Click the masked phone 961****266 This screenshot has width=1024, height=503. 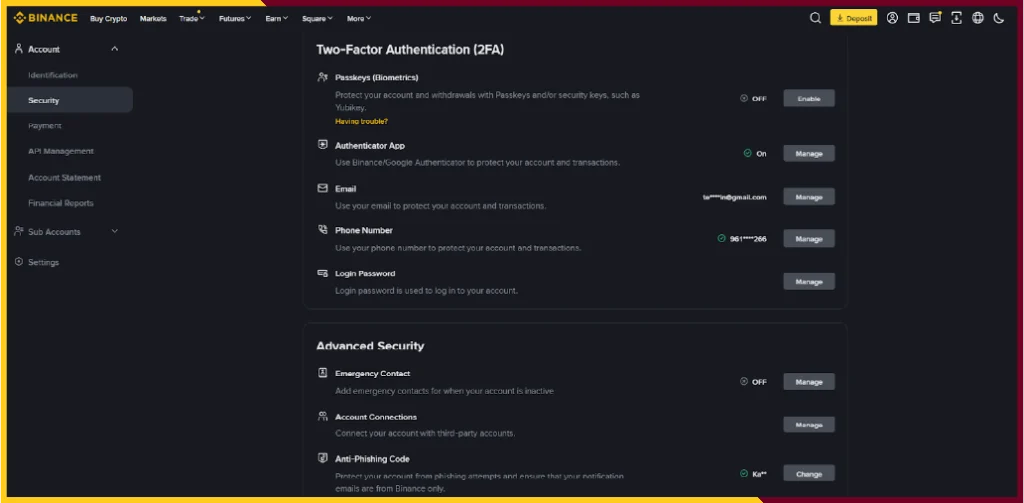[748, 238]
